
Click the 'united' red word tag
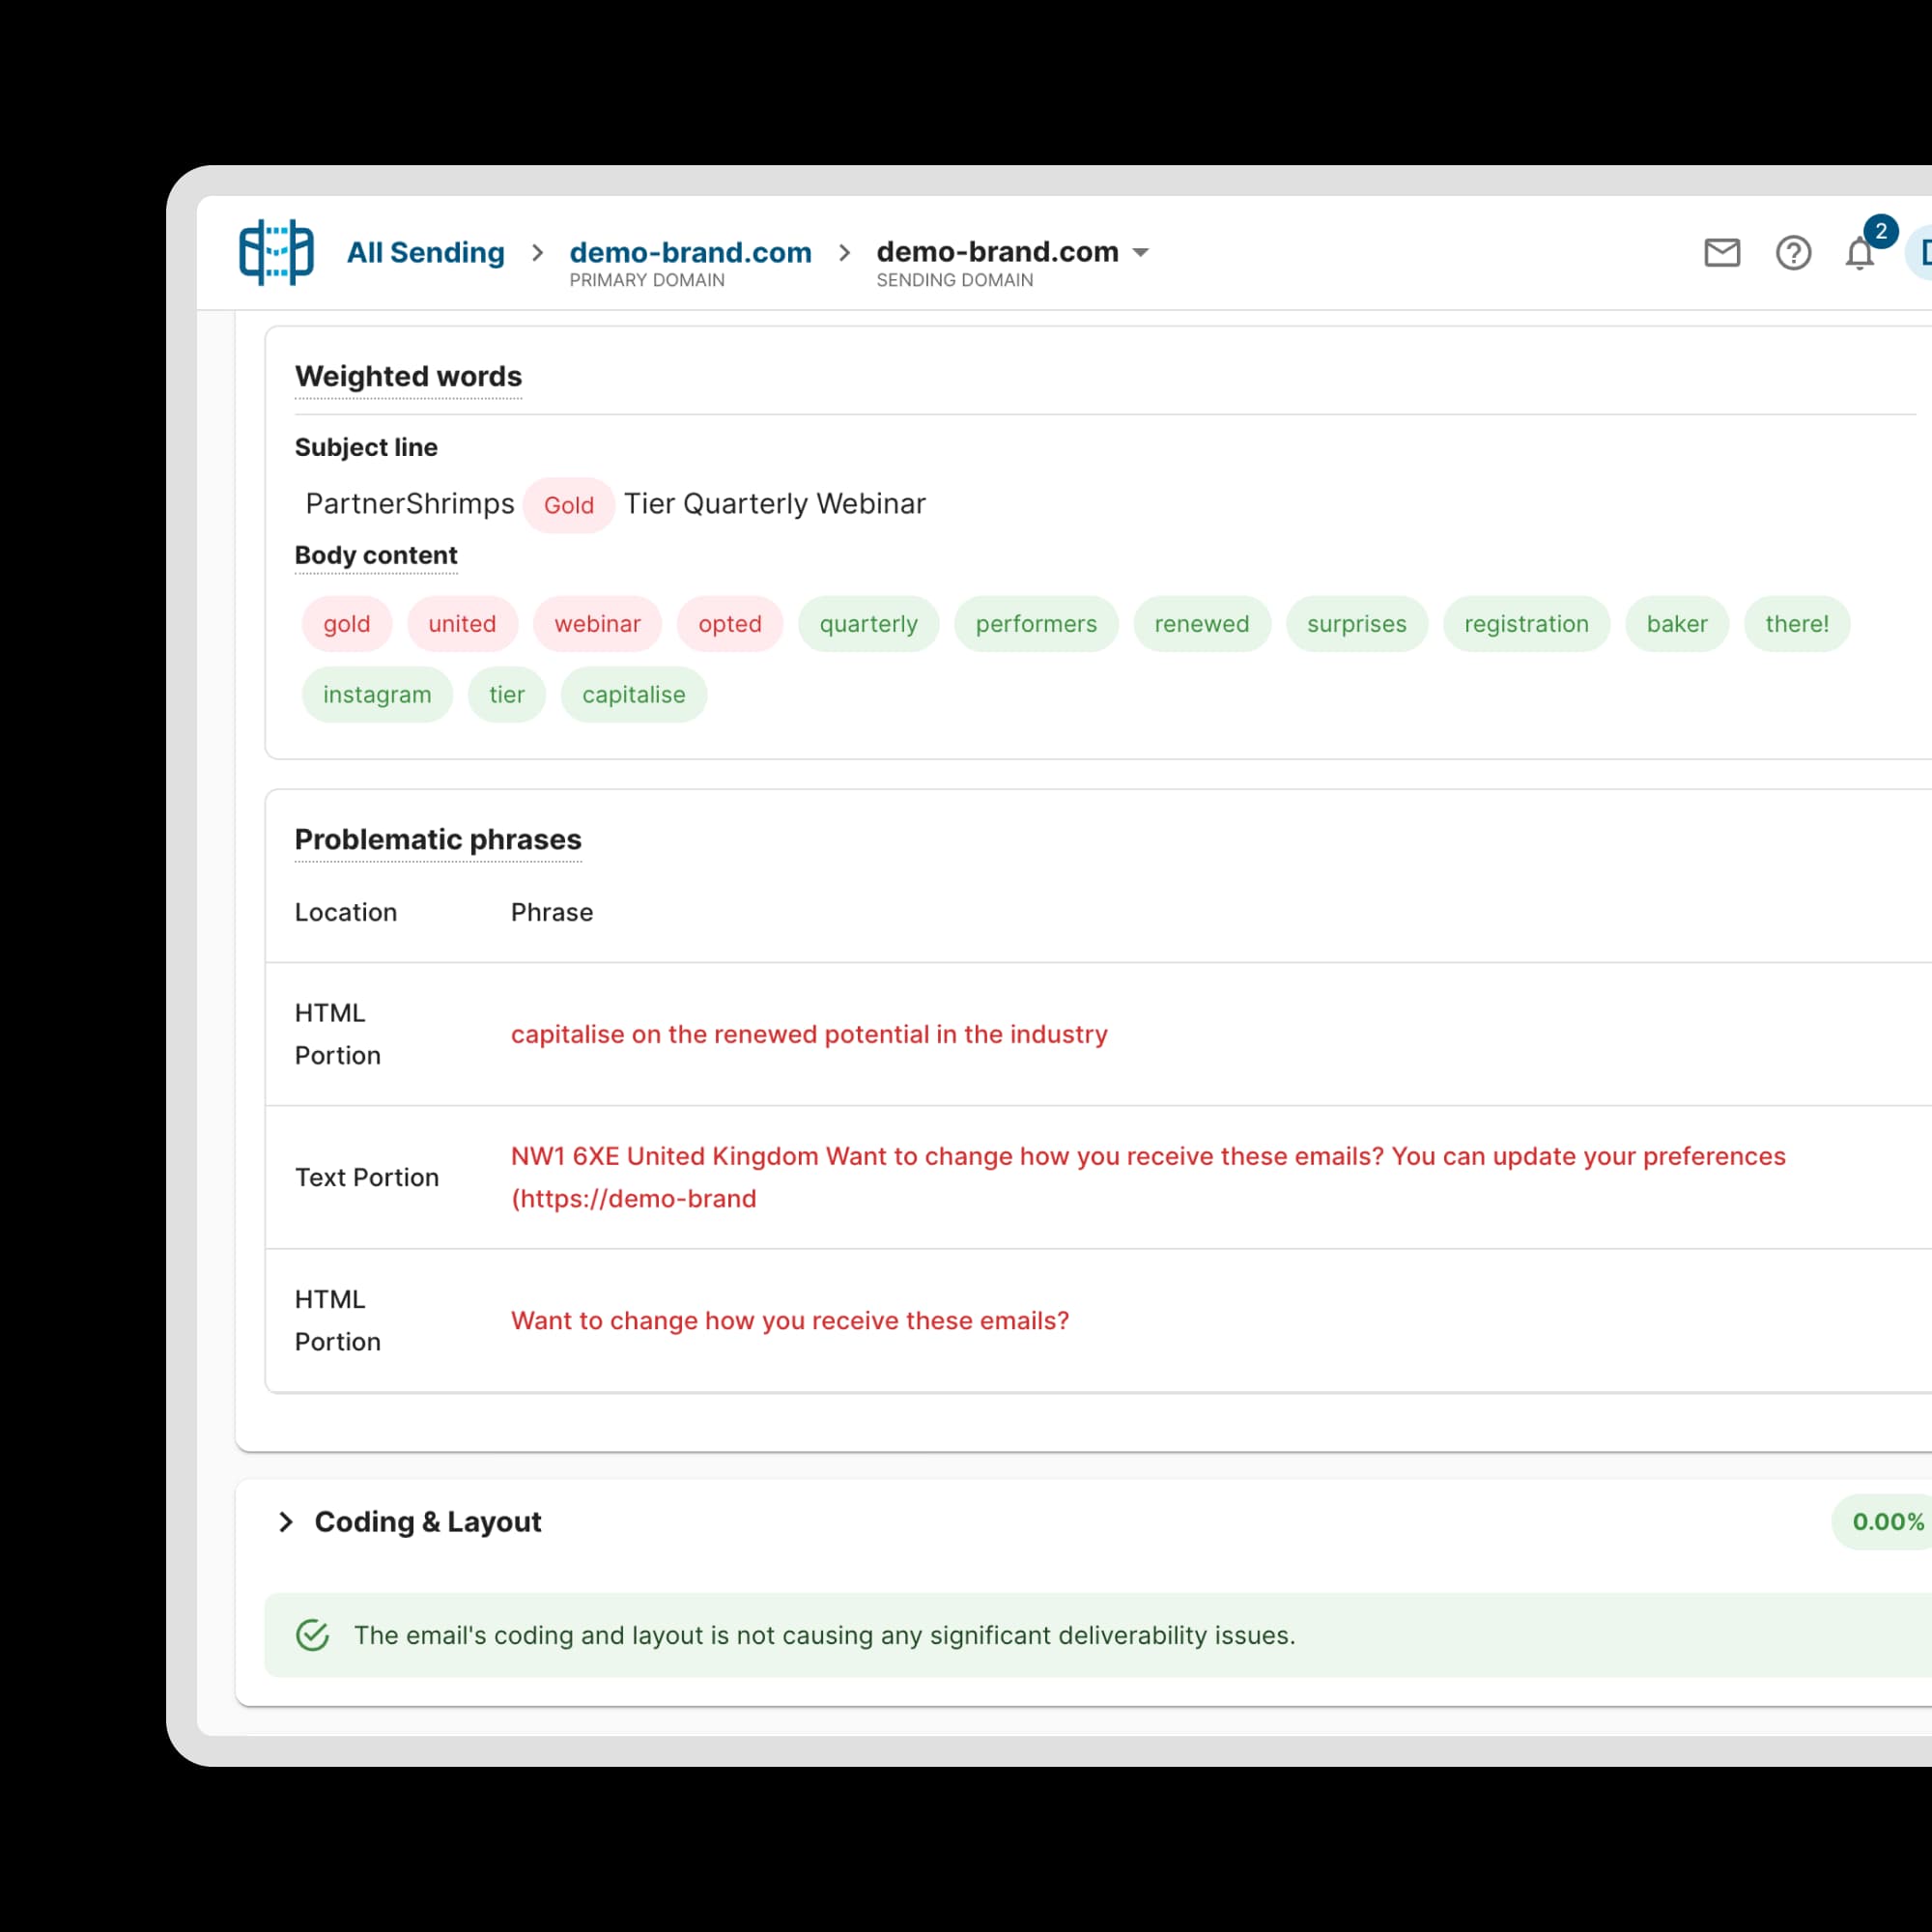click(x=462, y=624)
